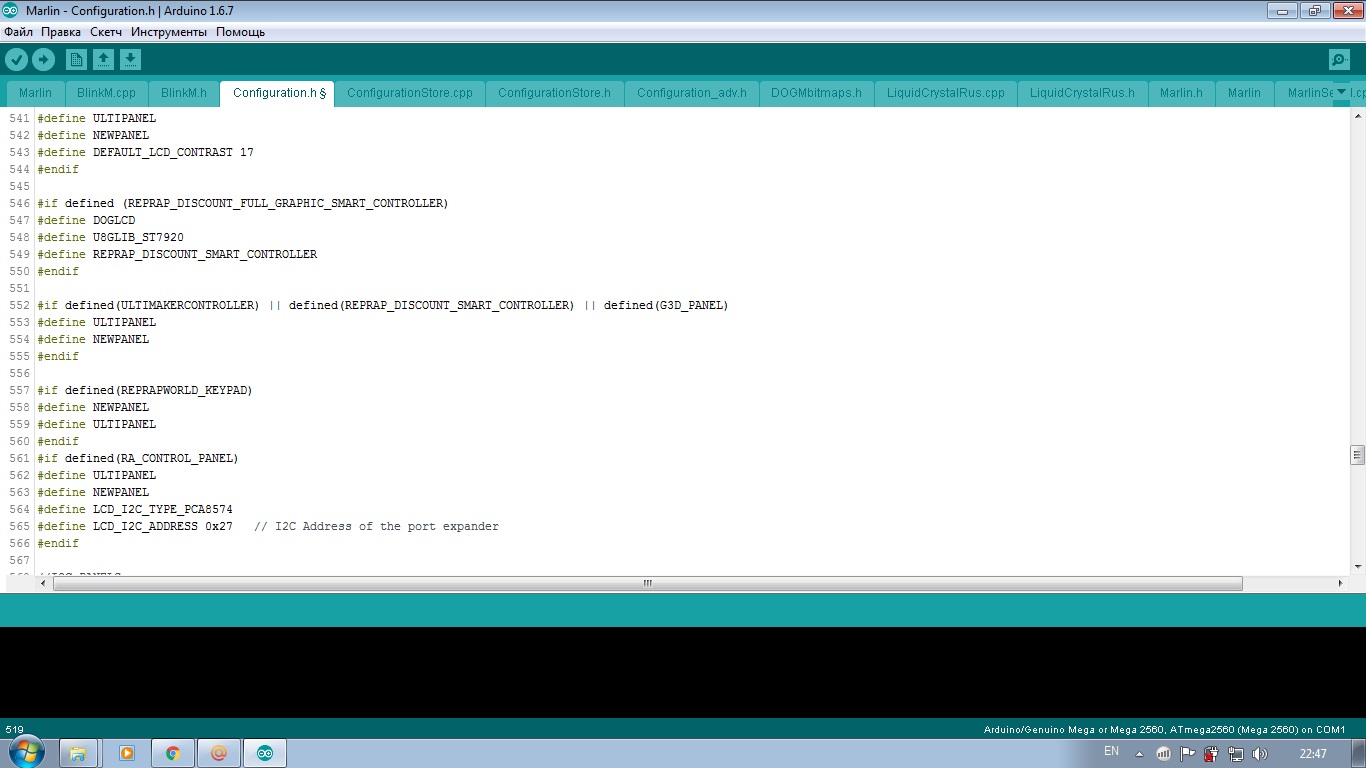
Task: Click the '#endif' on line 566
Action: tap(58, 543)
